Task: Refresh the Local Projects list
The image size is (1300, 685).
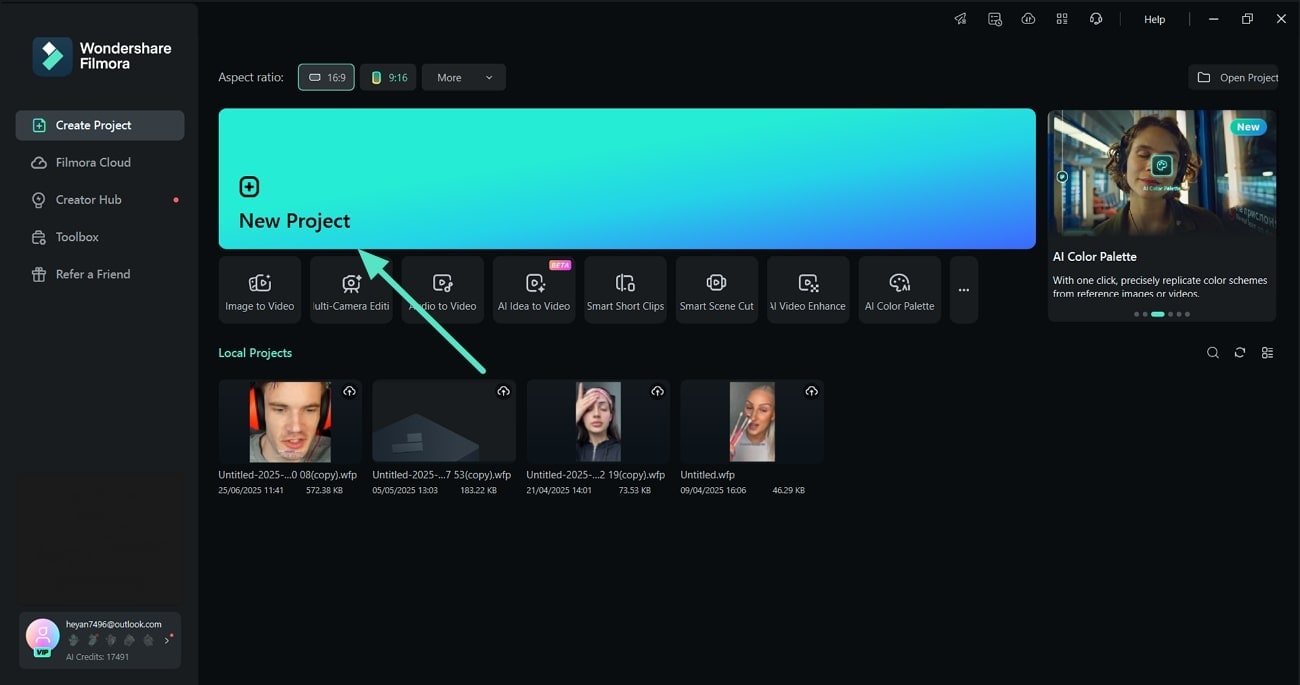Action: (1240, 353)
